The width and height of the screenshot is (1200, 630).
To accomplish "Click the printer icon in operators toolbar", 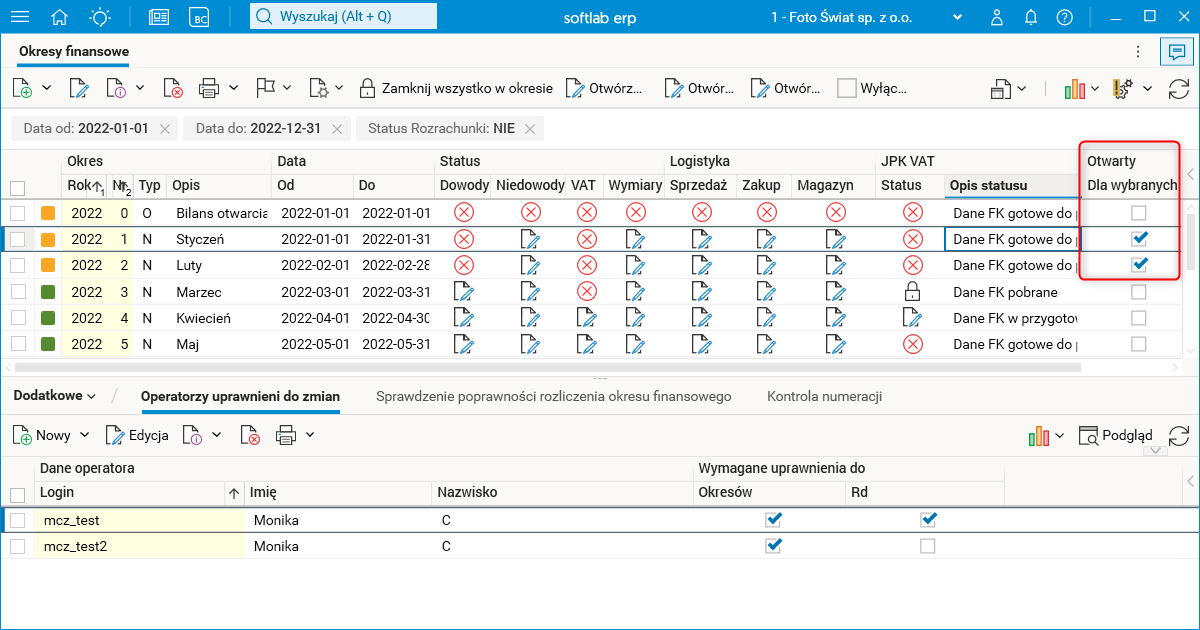I will (x=286, y=435).
